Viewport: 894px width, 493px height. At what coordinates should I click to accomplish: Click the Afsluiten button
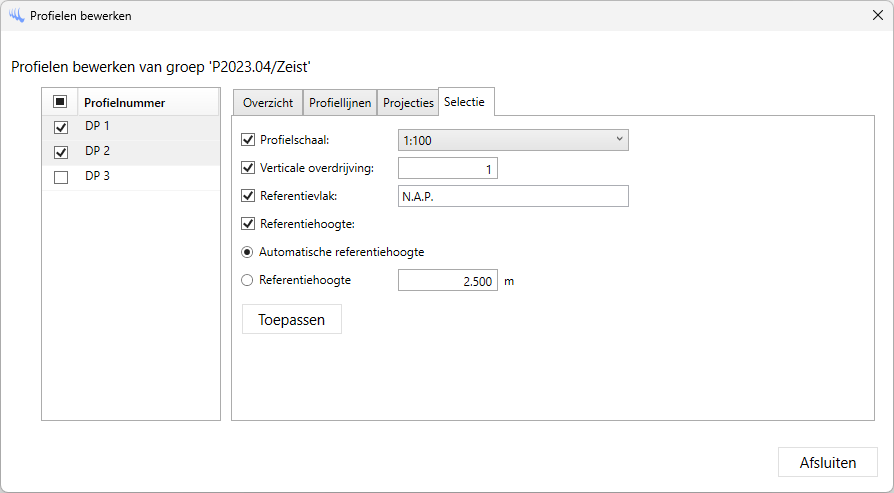click(827, 462)
